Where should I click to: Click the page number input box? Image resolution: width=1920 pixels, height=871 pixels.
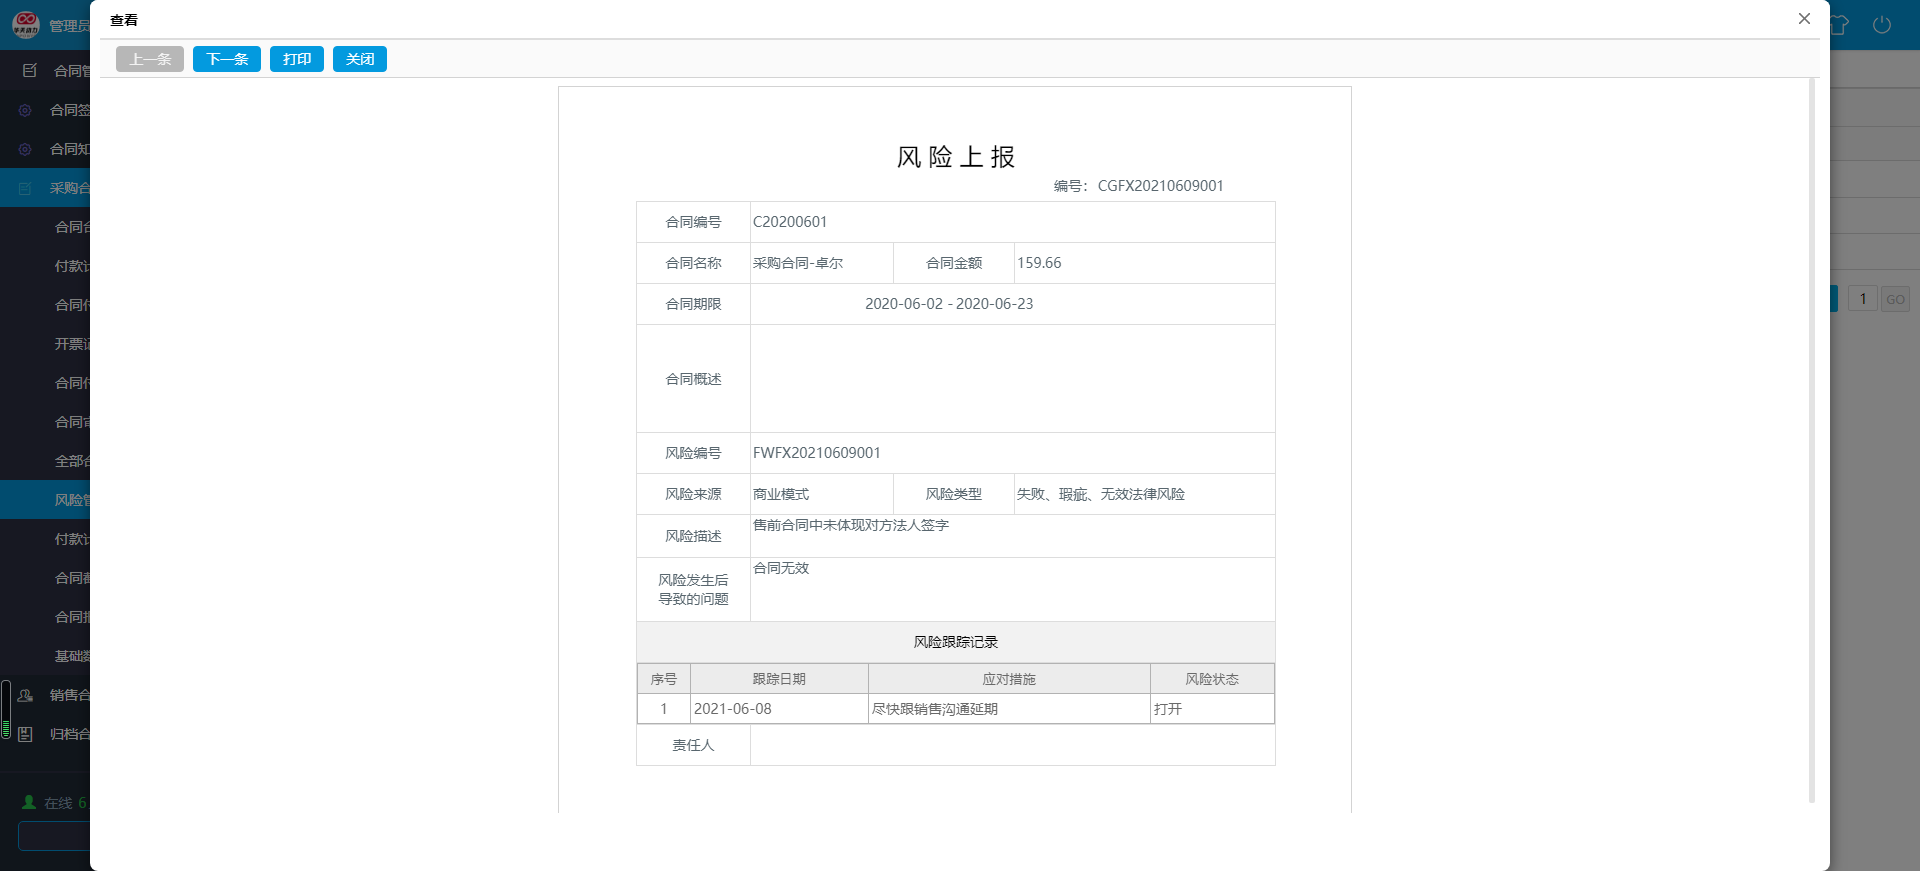click(1862, 299)
